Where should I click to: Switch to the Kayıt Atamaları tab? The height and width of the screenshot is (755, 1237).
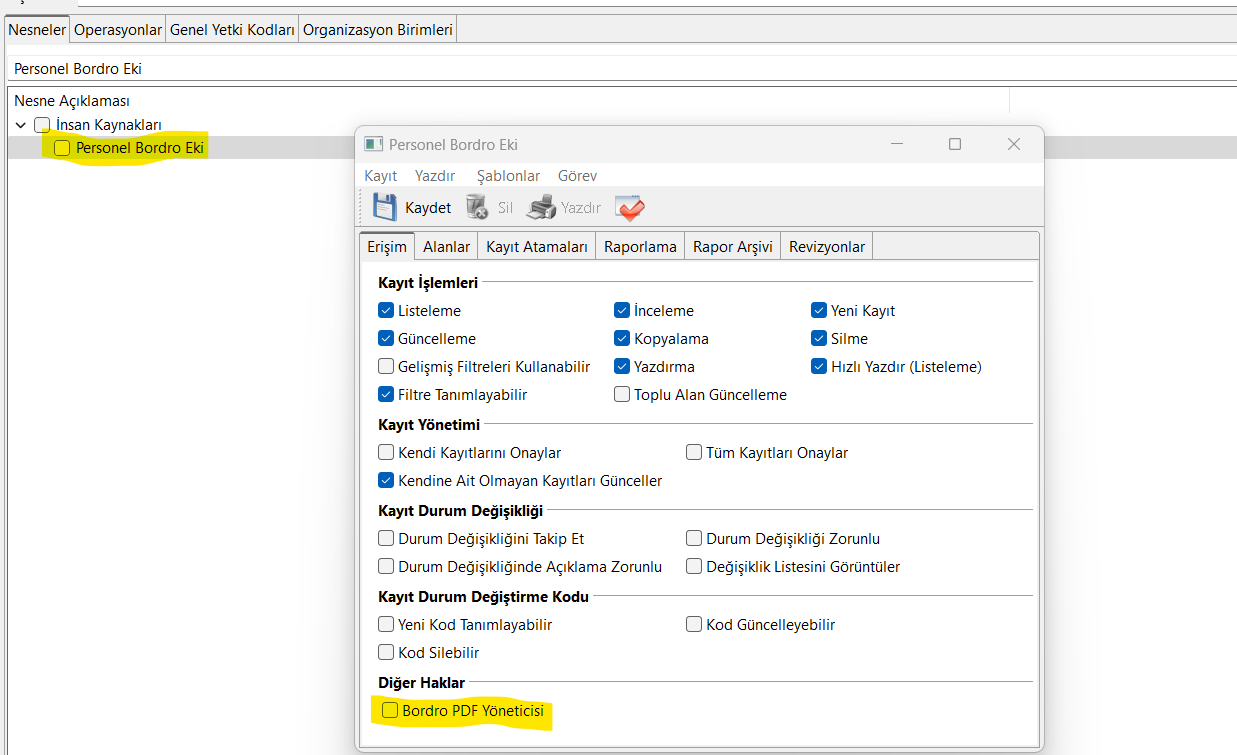click(536, 246)
